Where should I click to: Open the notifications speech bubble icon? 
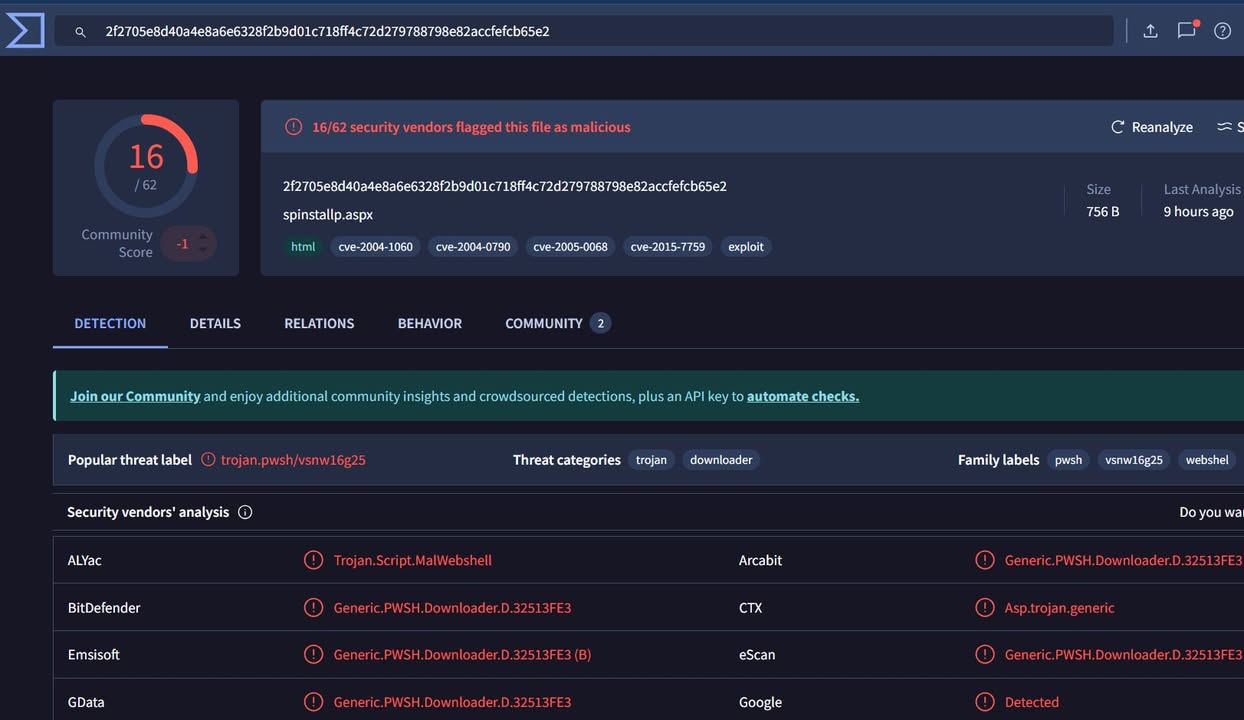[x=1186, y=31]
